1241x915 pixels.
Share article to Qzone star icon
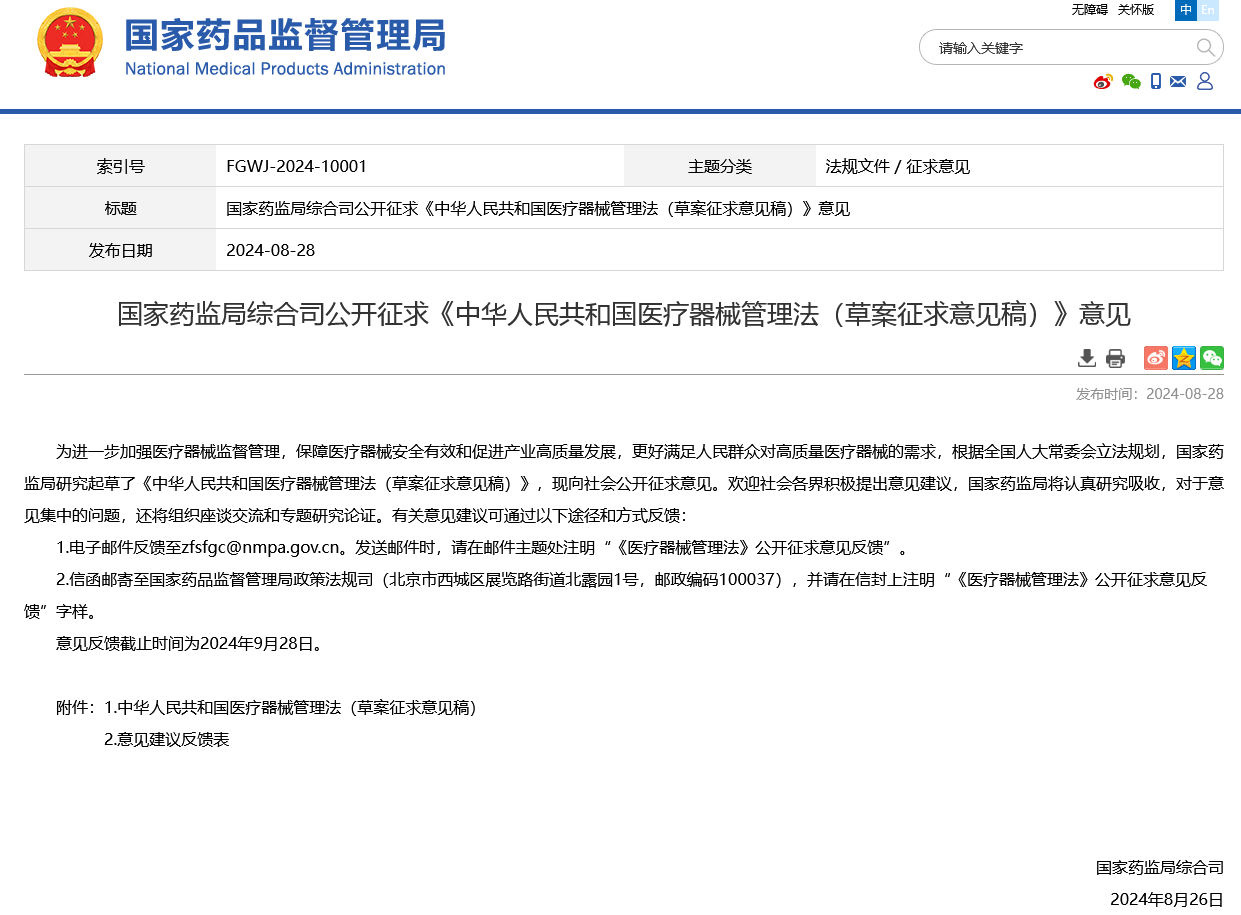[x=1183, y=357]
